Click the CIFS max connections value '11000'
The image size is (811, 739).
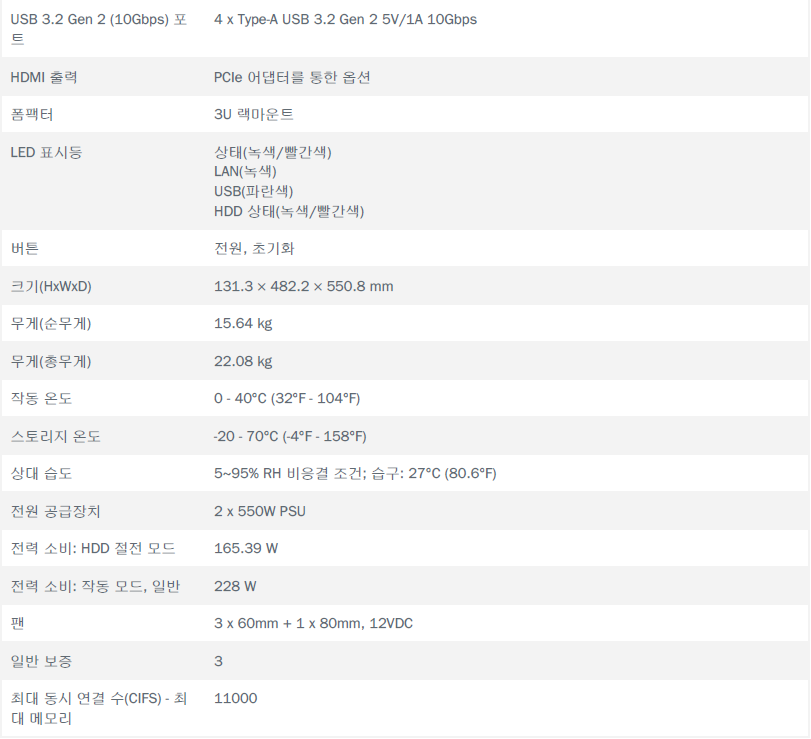[235, 698]
